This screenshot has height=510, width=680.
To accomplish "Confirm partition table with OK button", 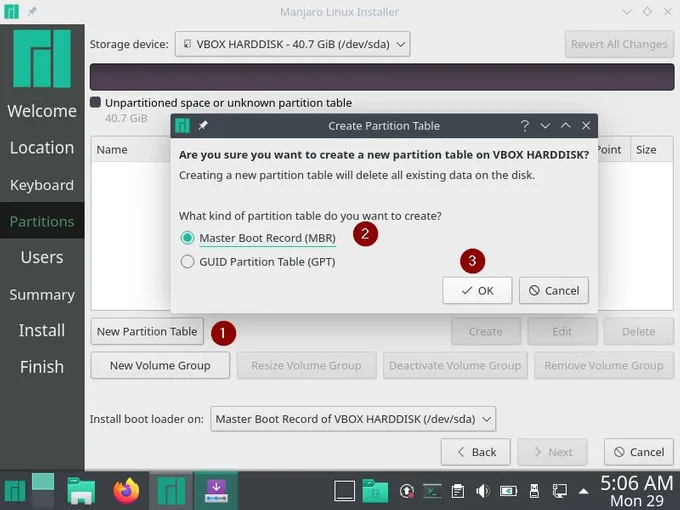I will [x=477, y=290].
